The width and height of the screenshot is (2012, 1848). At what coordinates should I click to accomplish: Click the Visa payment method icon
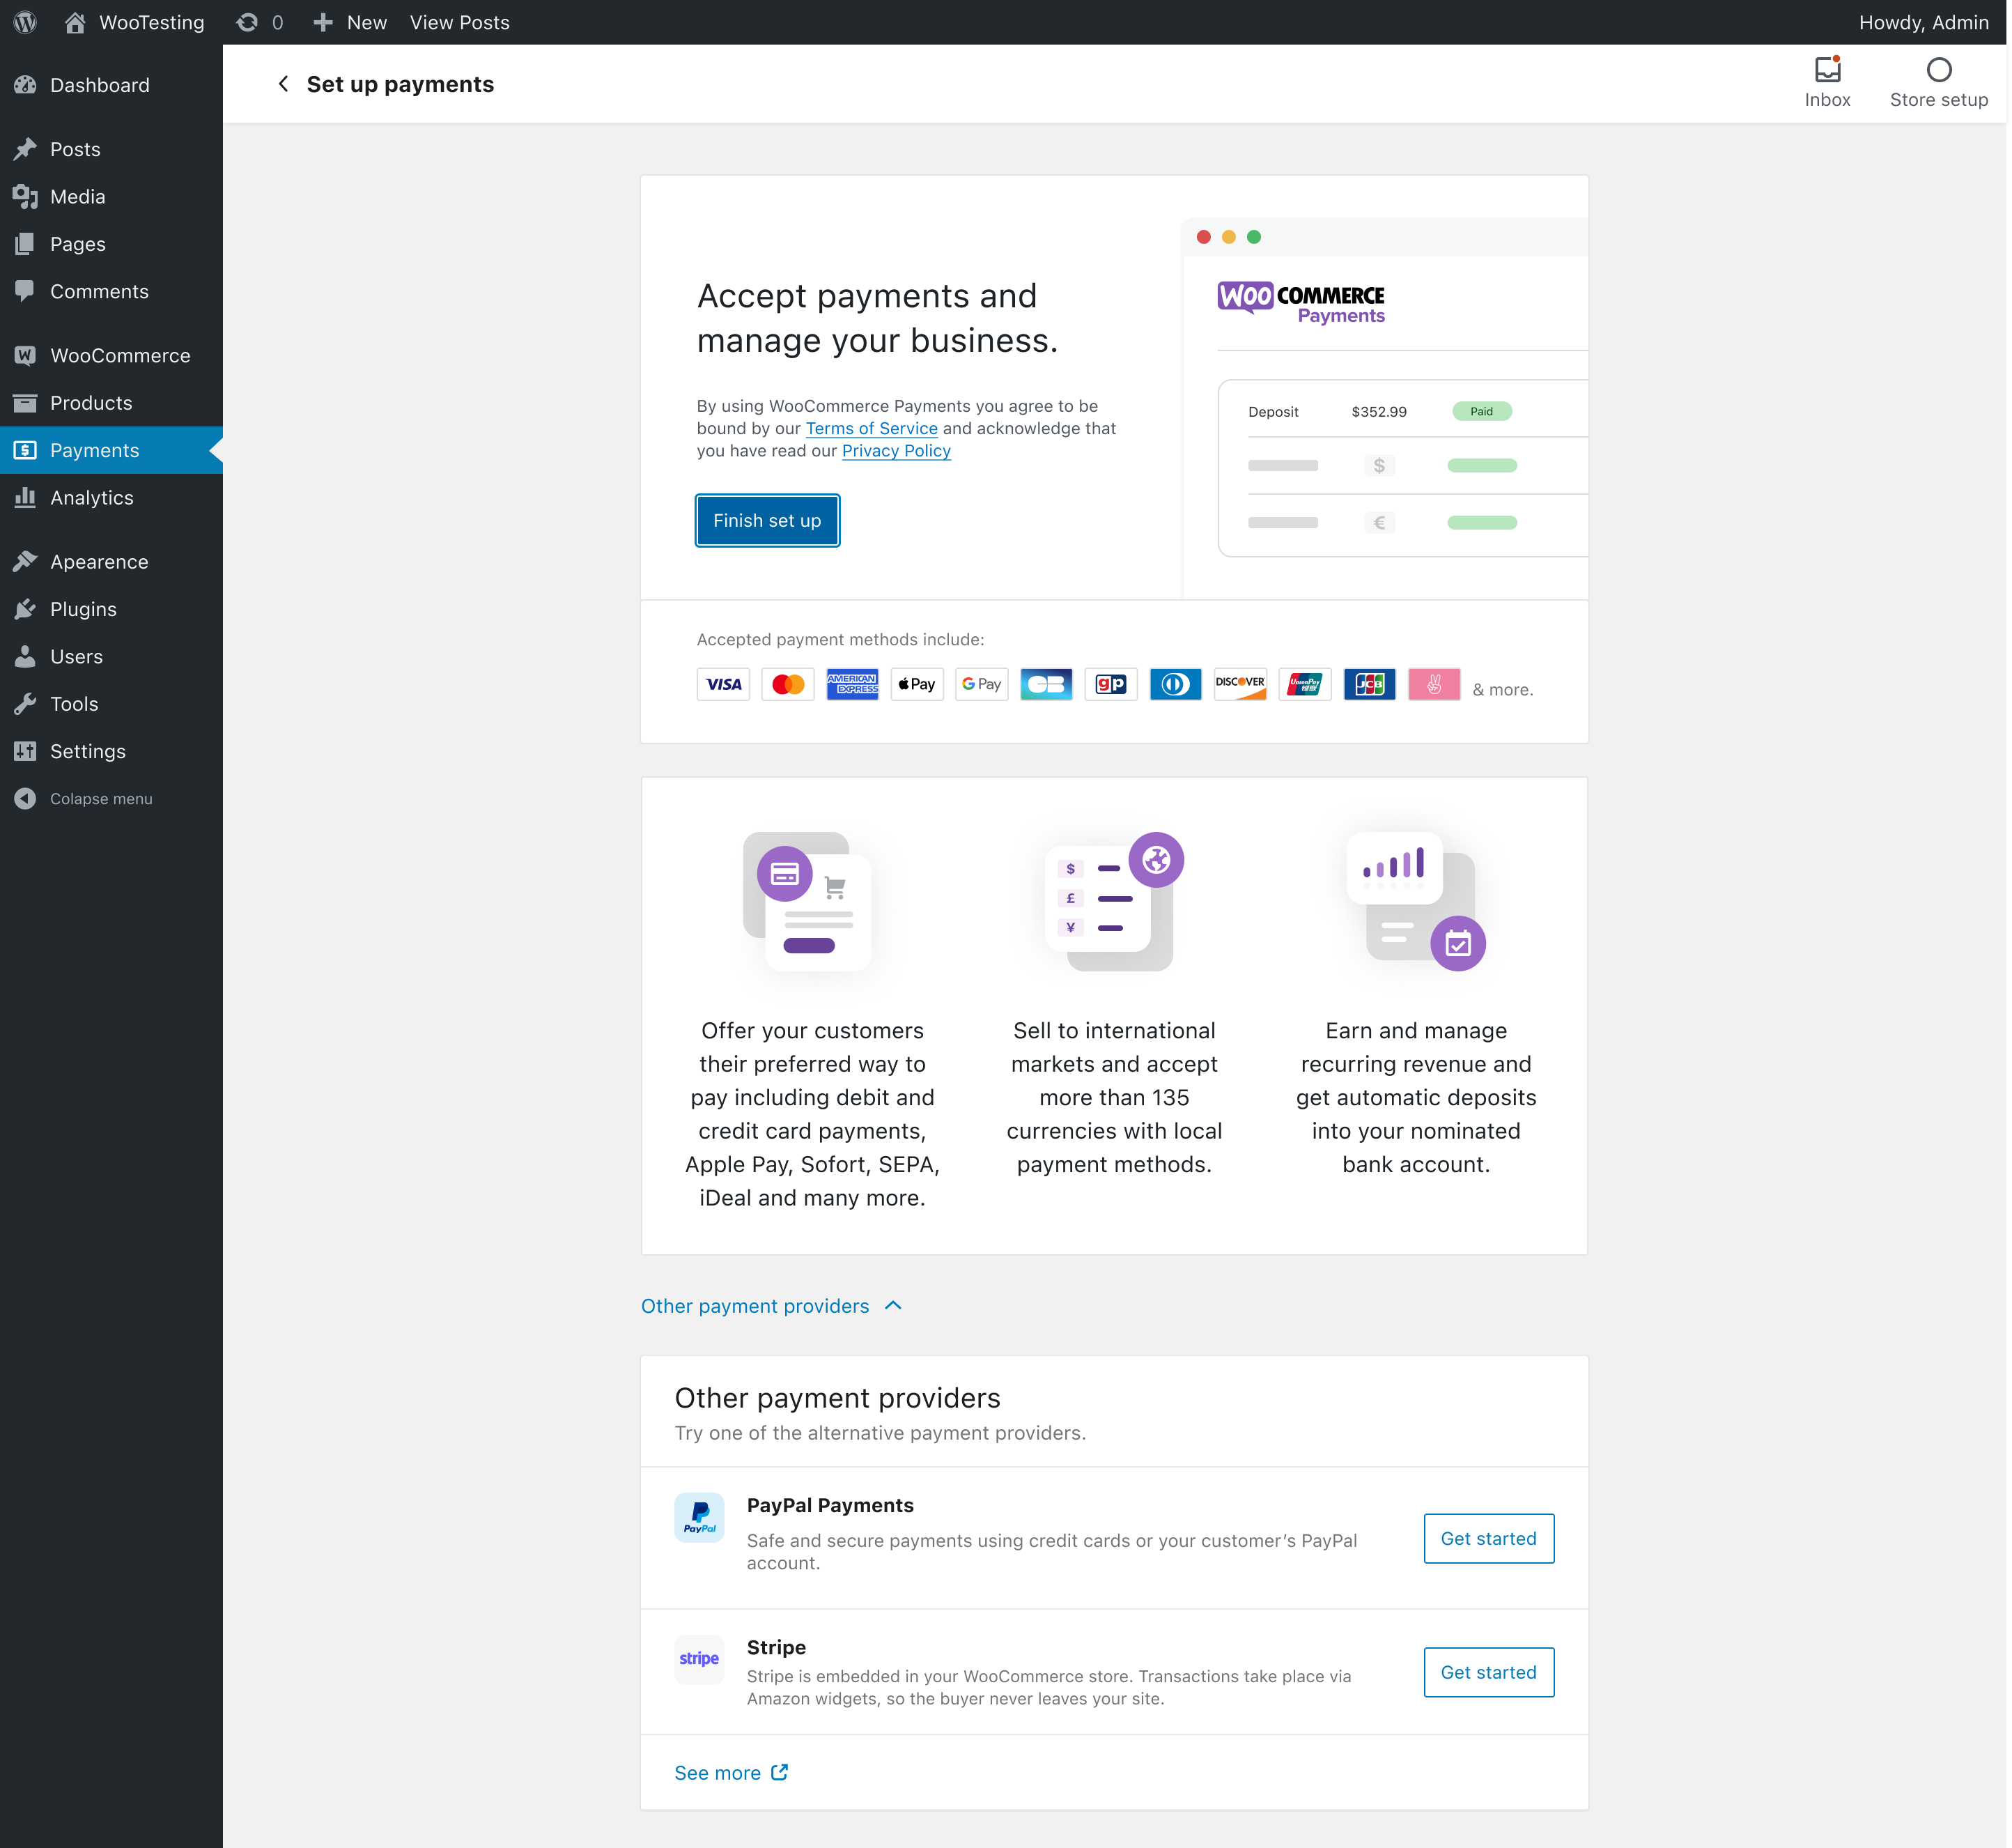click(722, 684)
